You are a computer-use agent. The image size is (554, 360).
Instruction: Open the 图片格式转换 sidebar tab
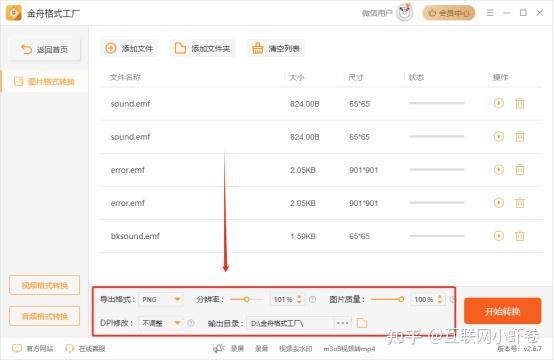click(x=45, y=82)
